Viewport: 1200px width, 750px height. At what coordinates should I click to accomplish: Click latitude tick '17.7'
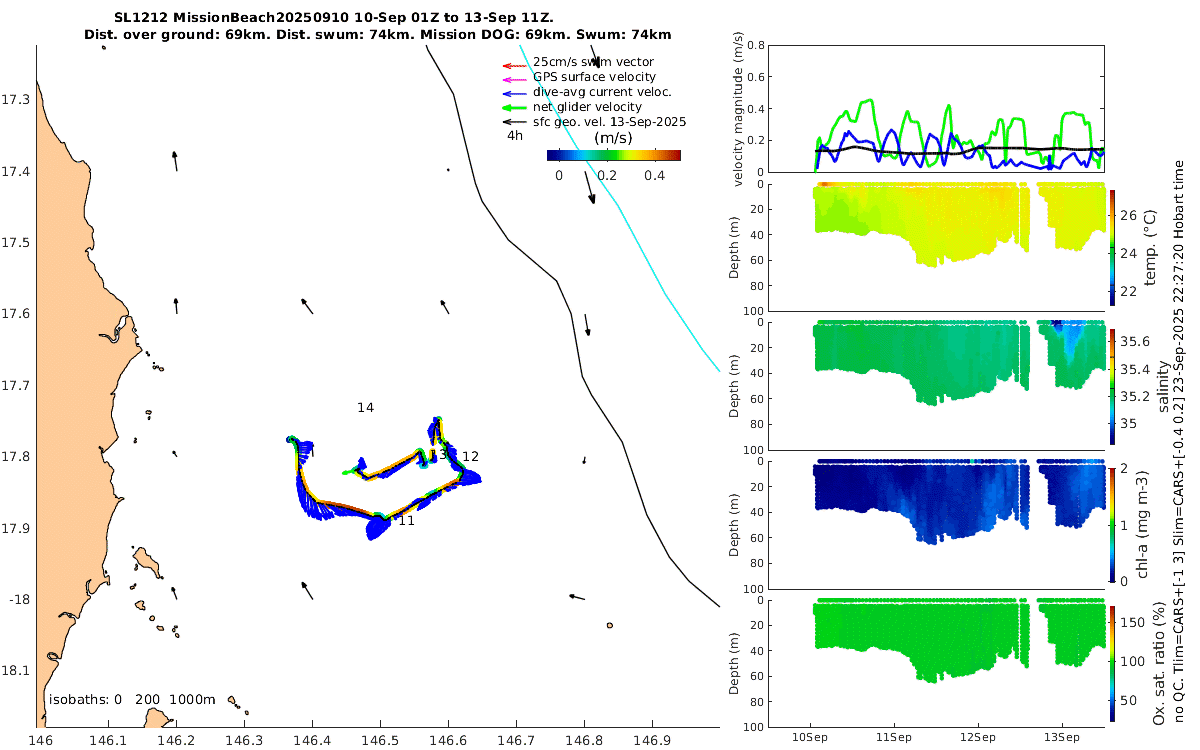tap(16, 385)
